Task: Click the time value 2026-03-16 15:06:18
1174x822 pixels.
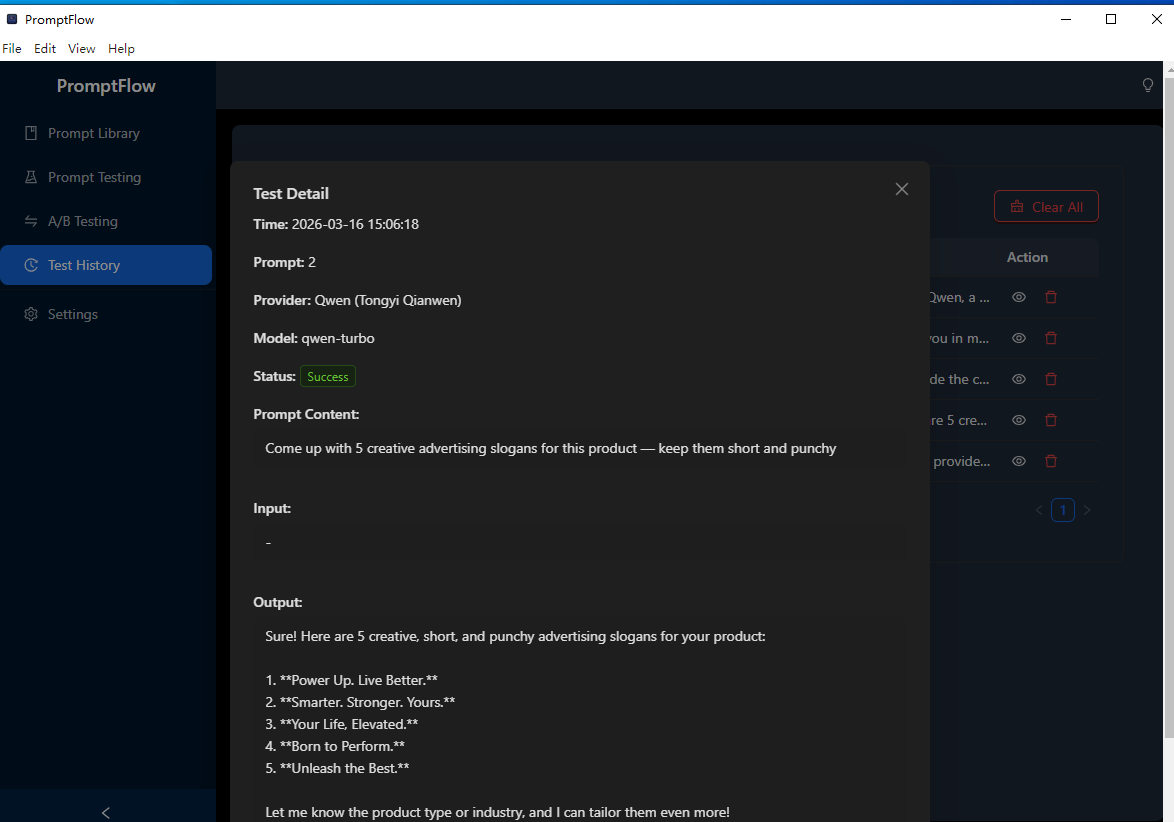Action: click(355, 225)
